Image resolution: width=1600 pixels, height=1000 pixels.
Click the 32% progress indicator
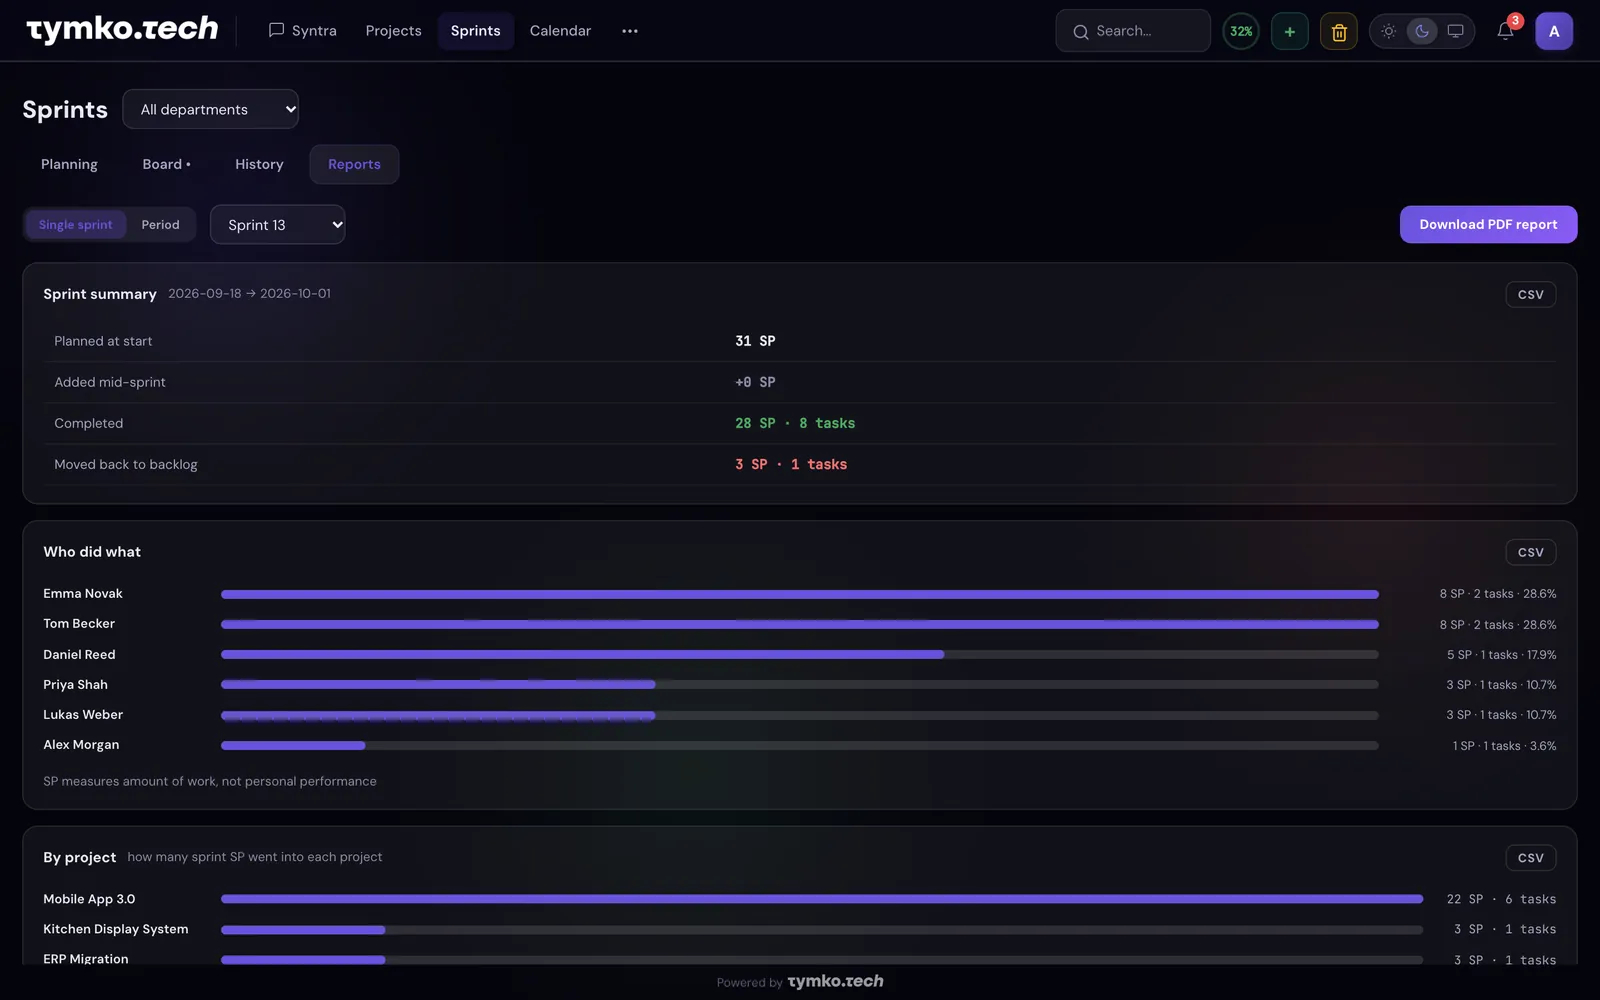pyautogui.click(x=1241, y=31)
